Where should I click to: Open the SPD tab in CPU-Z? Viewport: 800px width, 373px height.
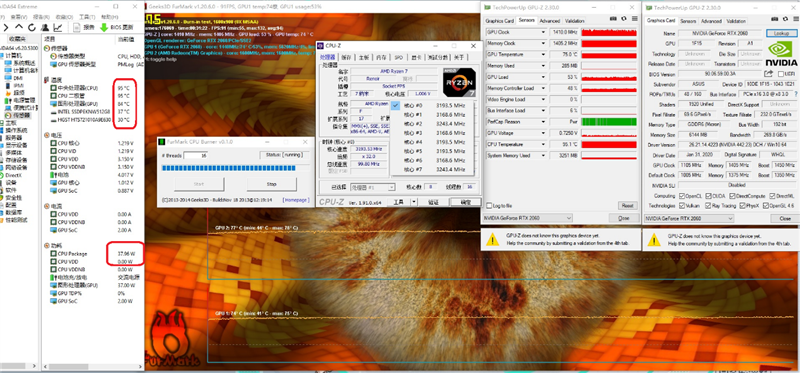tap(398, 58)
